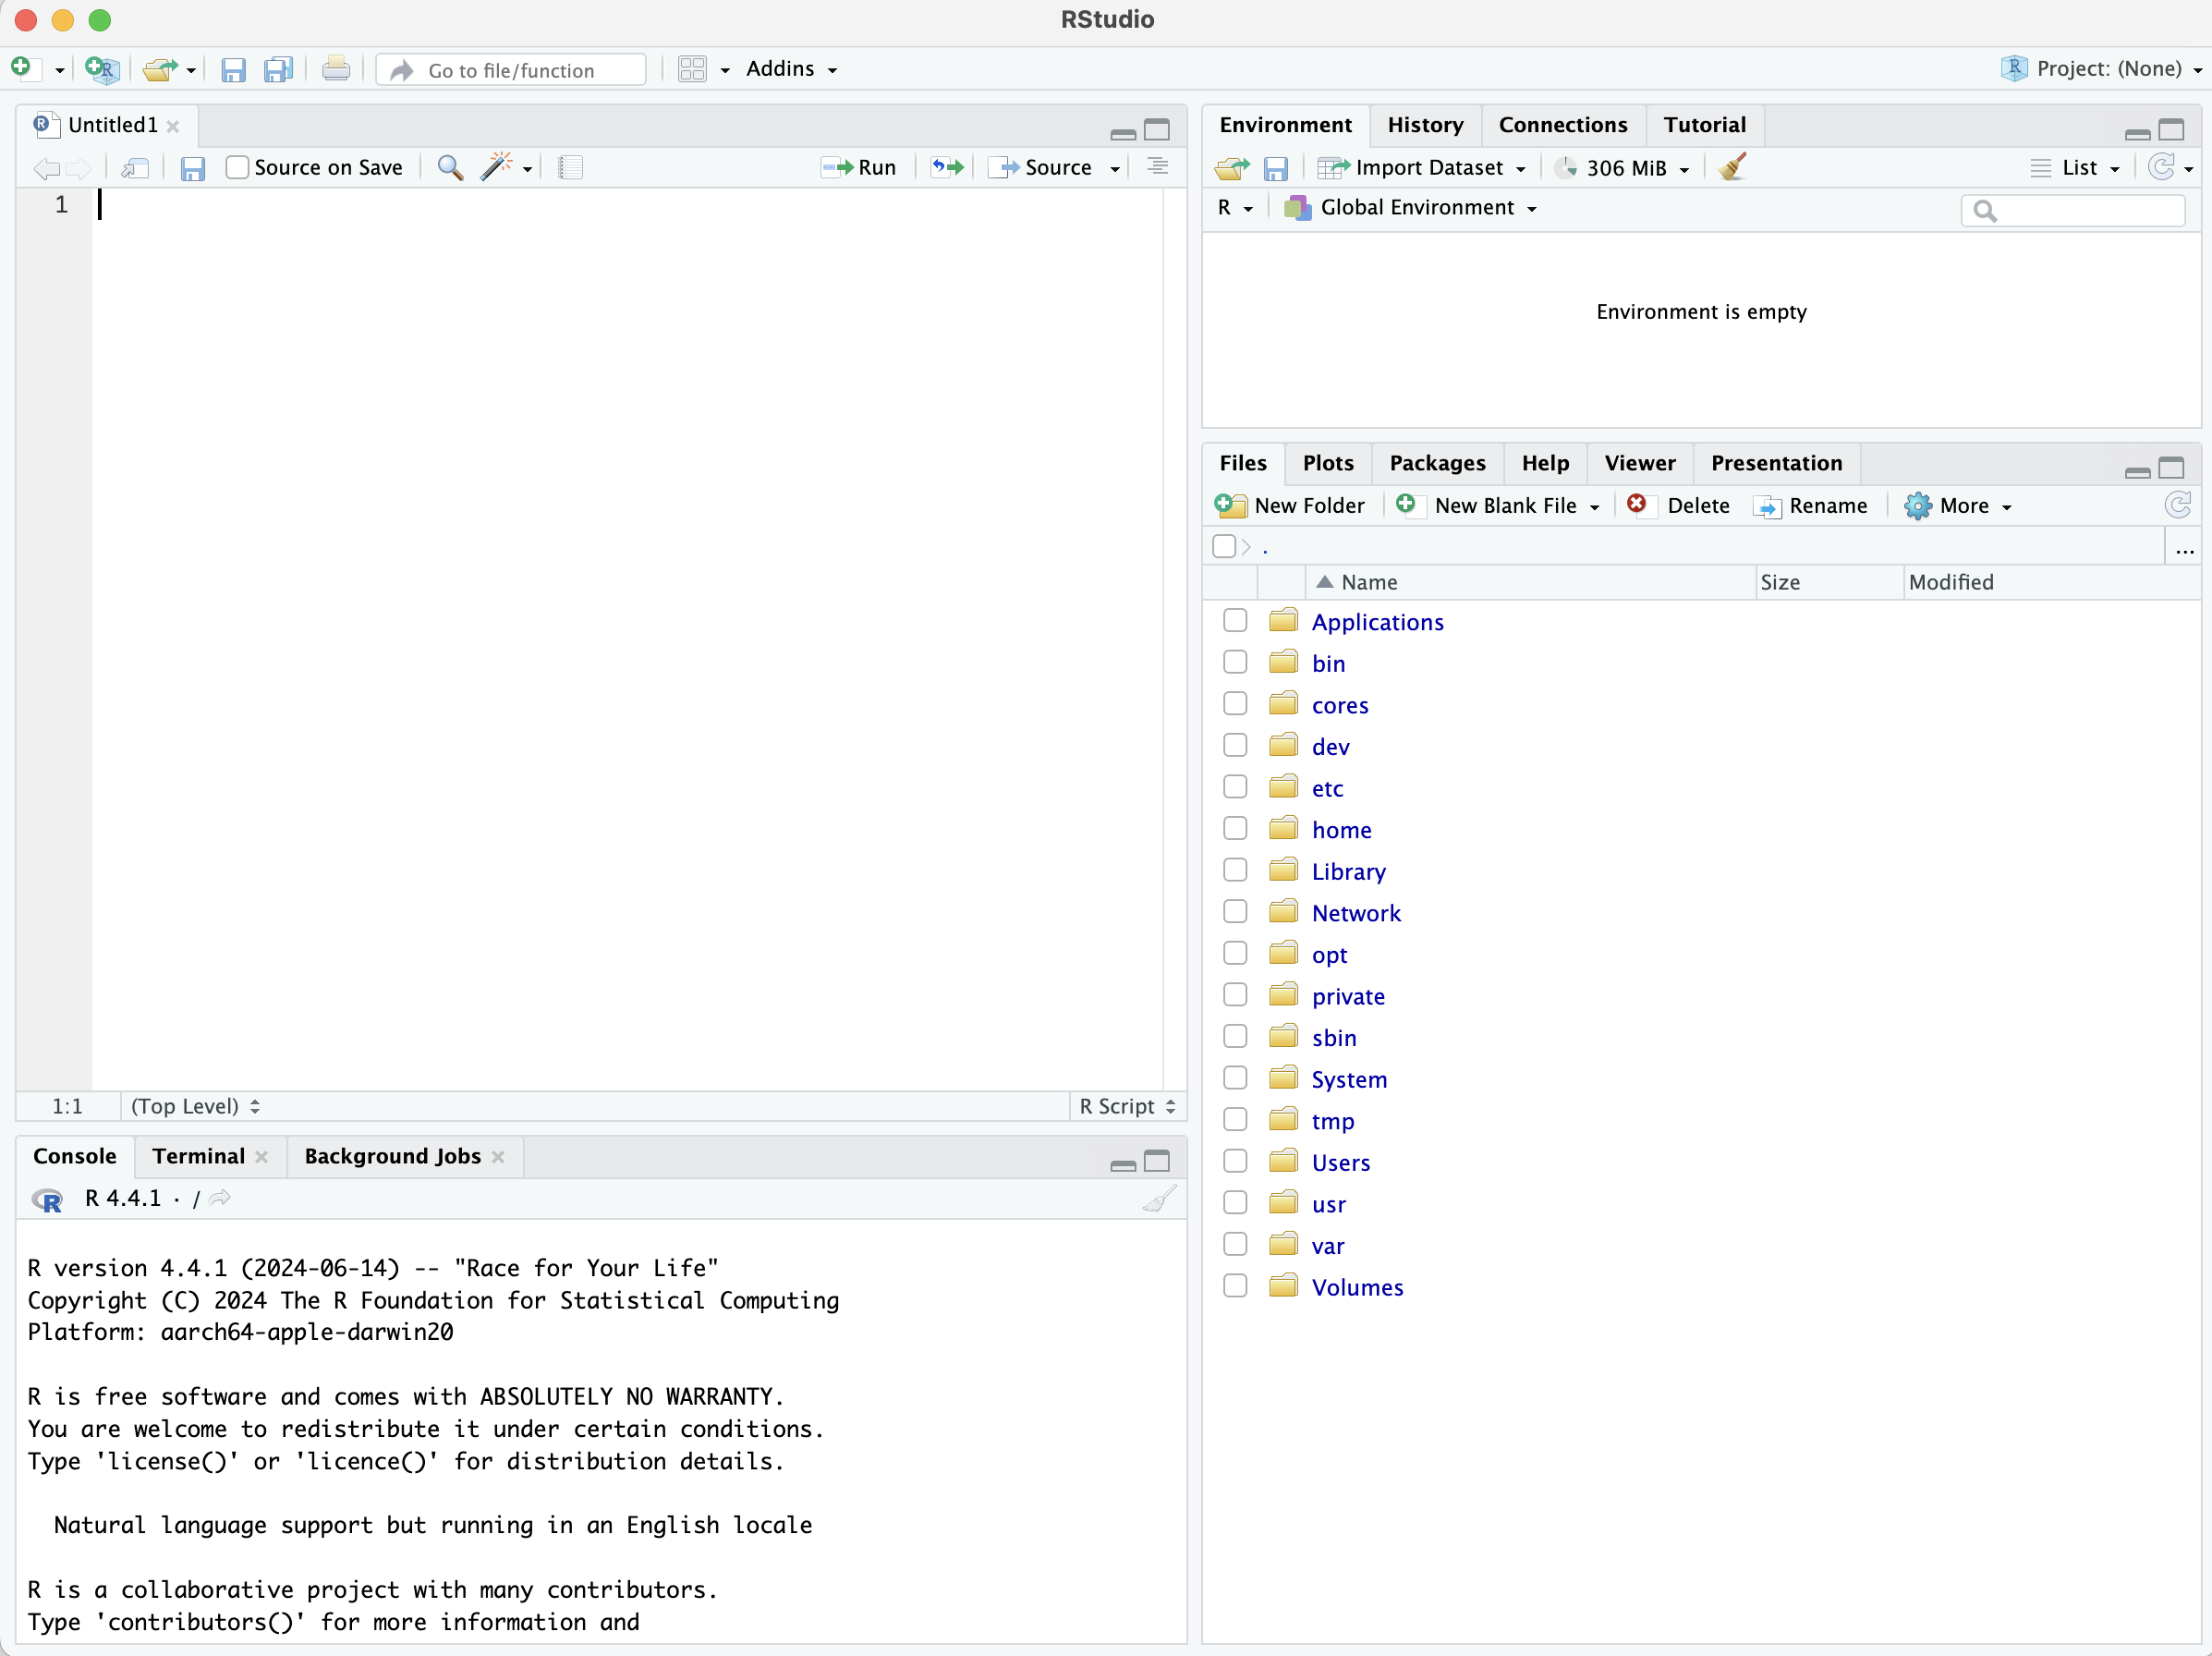The width and height of the screenshot is (2212, 1656).
Task: Save current document from main toolbar
Action: pyautogui.click(x=233, y=69)
